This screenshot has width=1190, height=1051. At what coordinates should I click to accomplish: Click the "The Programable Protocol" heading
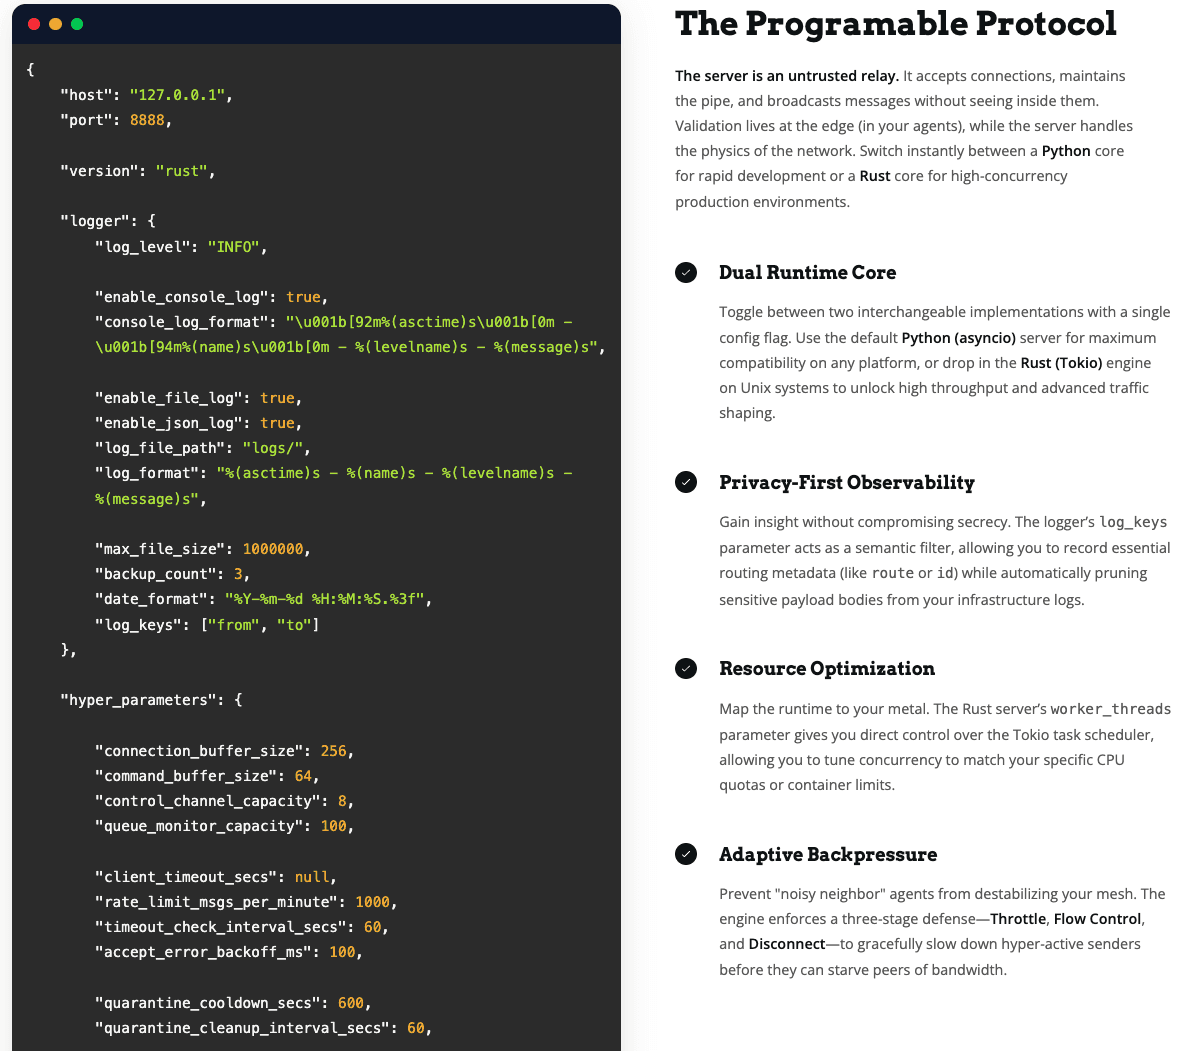[x=895, y=24]
